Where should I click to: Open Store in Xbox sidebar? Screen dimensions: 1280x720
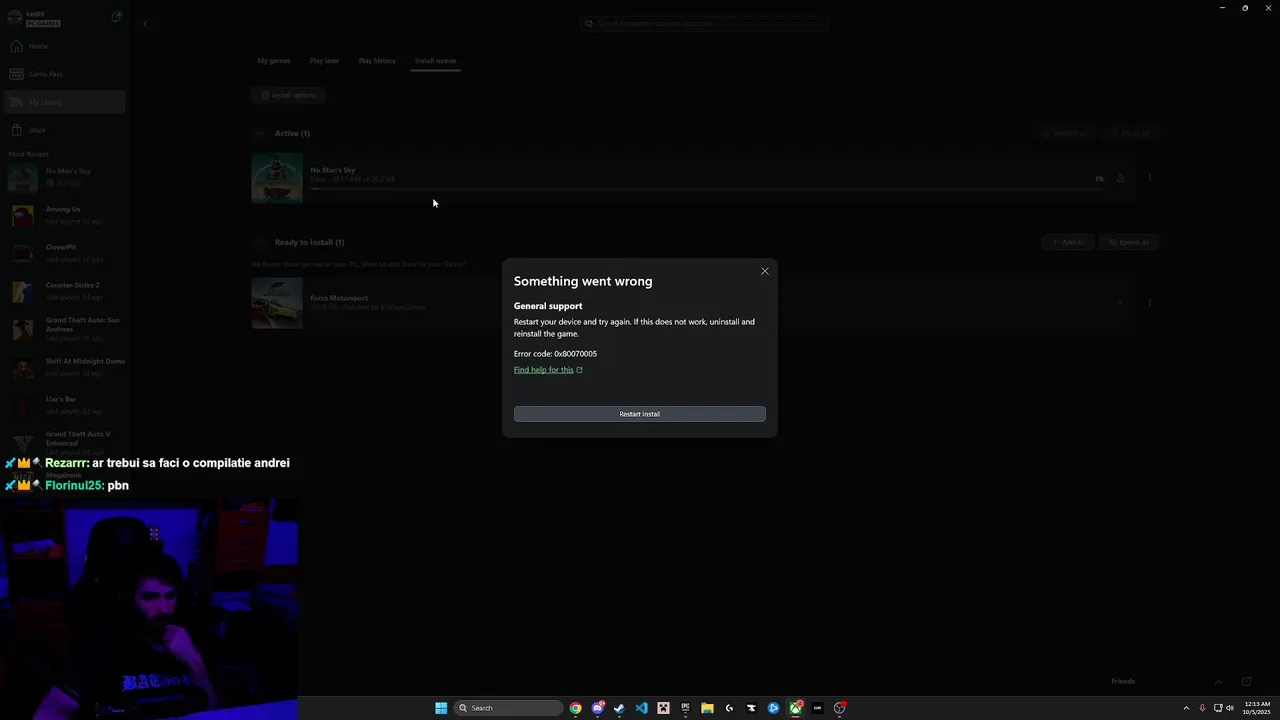[x=64, y=130]
